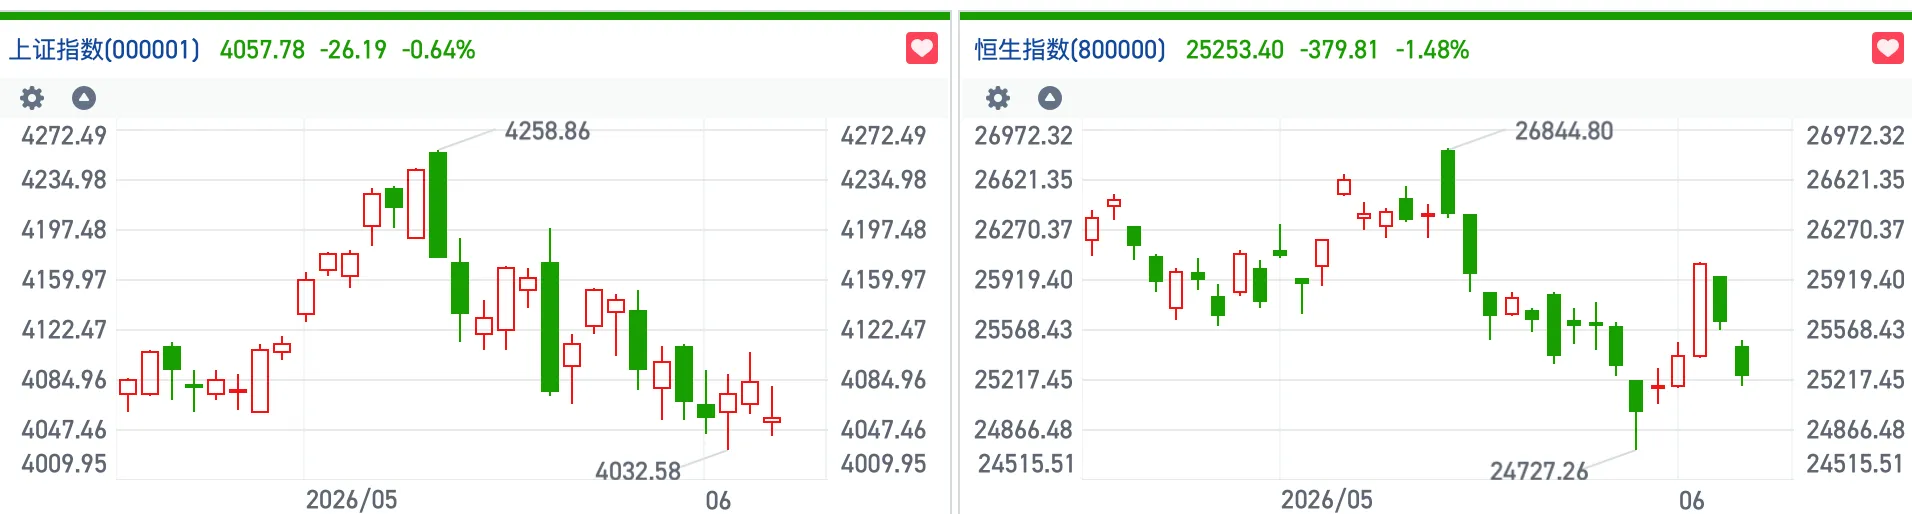This screenshot has height=514, width=1912.
Task: Select 恒生指数 percent change -1.48%
Action: click(1432, 49)
